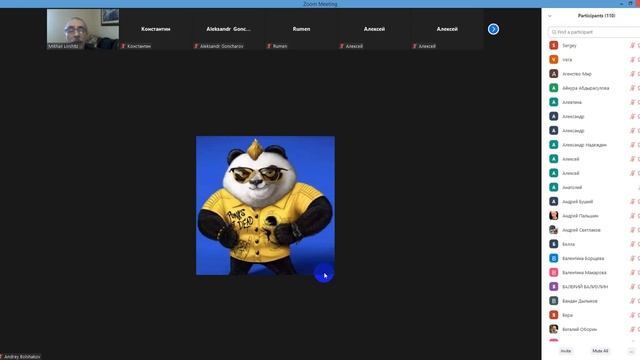The height and width of the screenshot is (360, 640).
Task: Click the Zoom Meeting window title bar
Action: click(x=320, y=4)
